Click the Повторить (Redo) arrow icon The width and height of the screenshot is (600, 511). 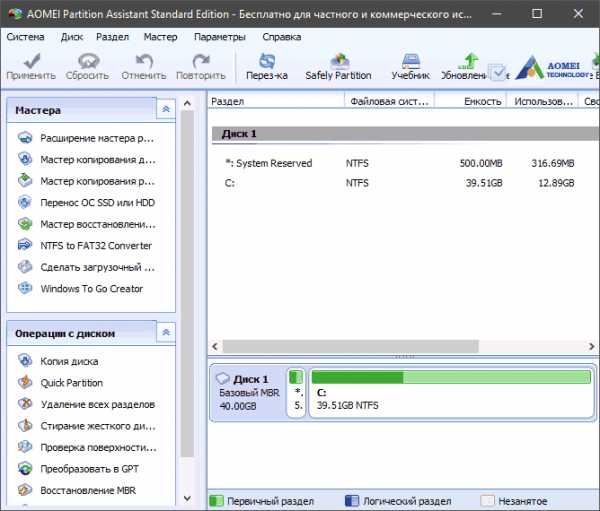click(201, 60)
